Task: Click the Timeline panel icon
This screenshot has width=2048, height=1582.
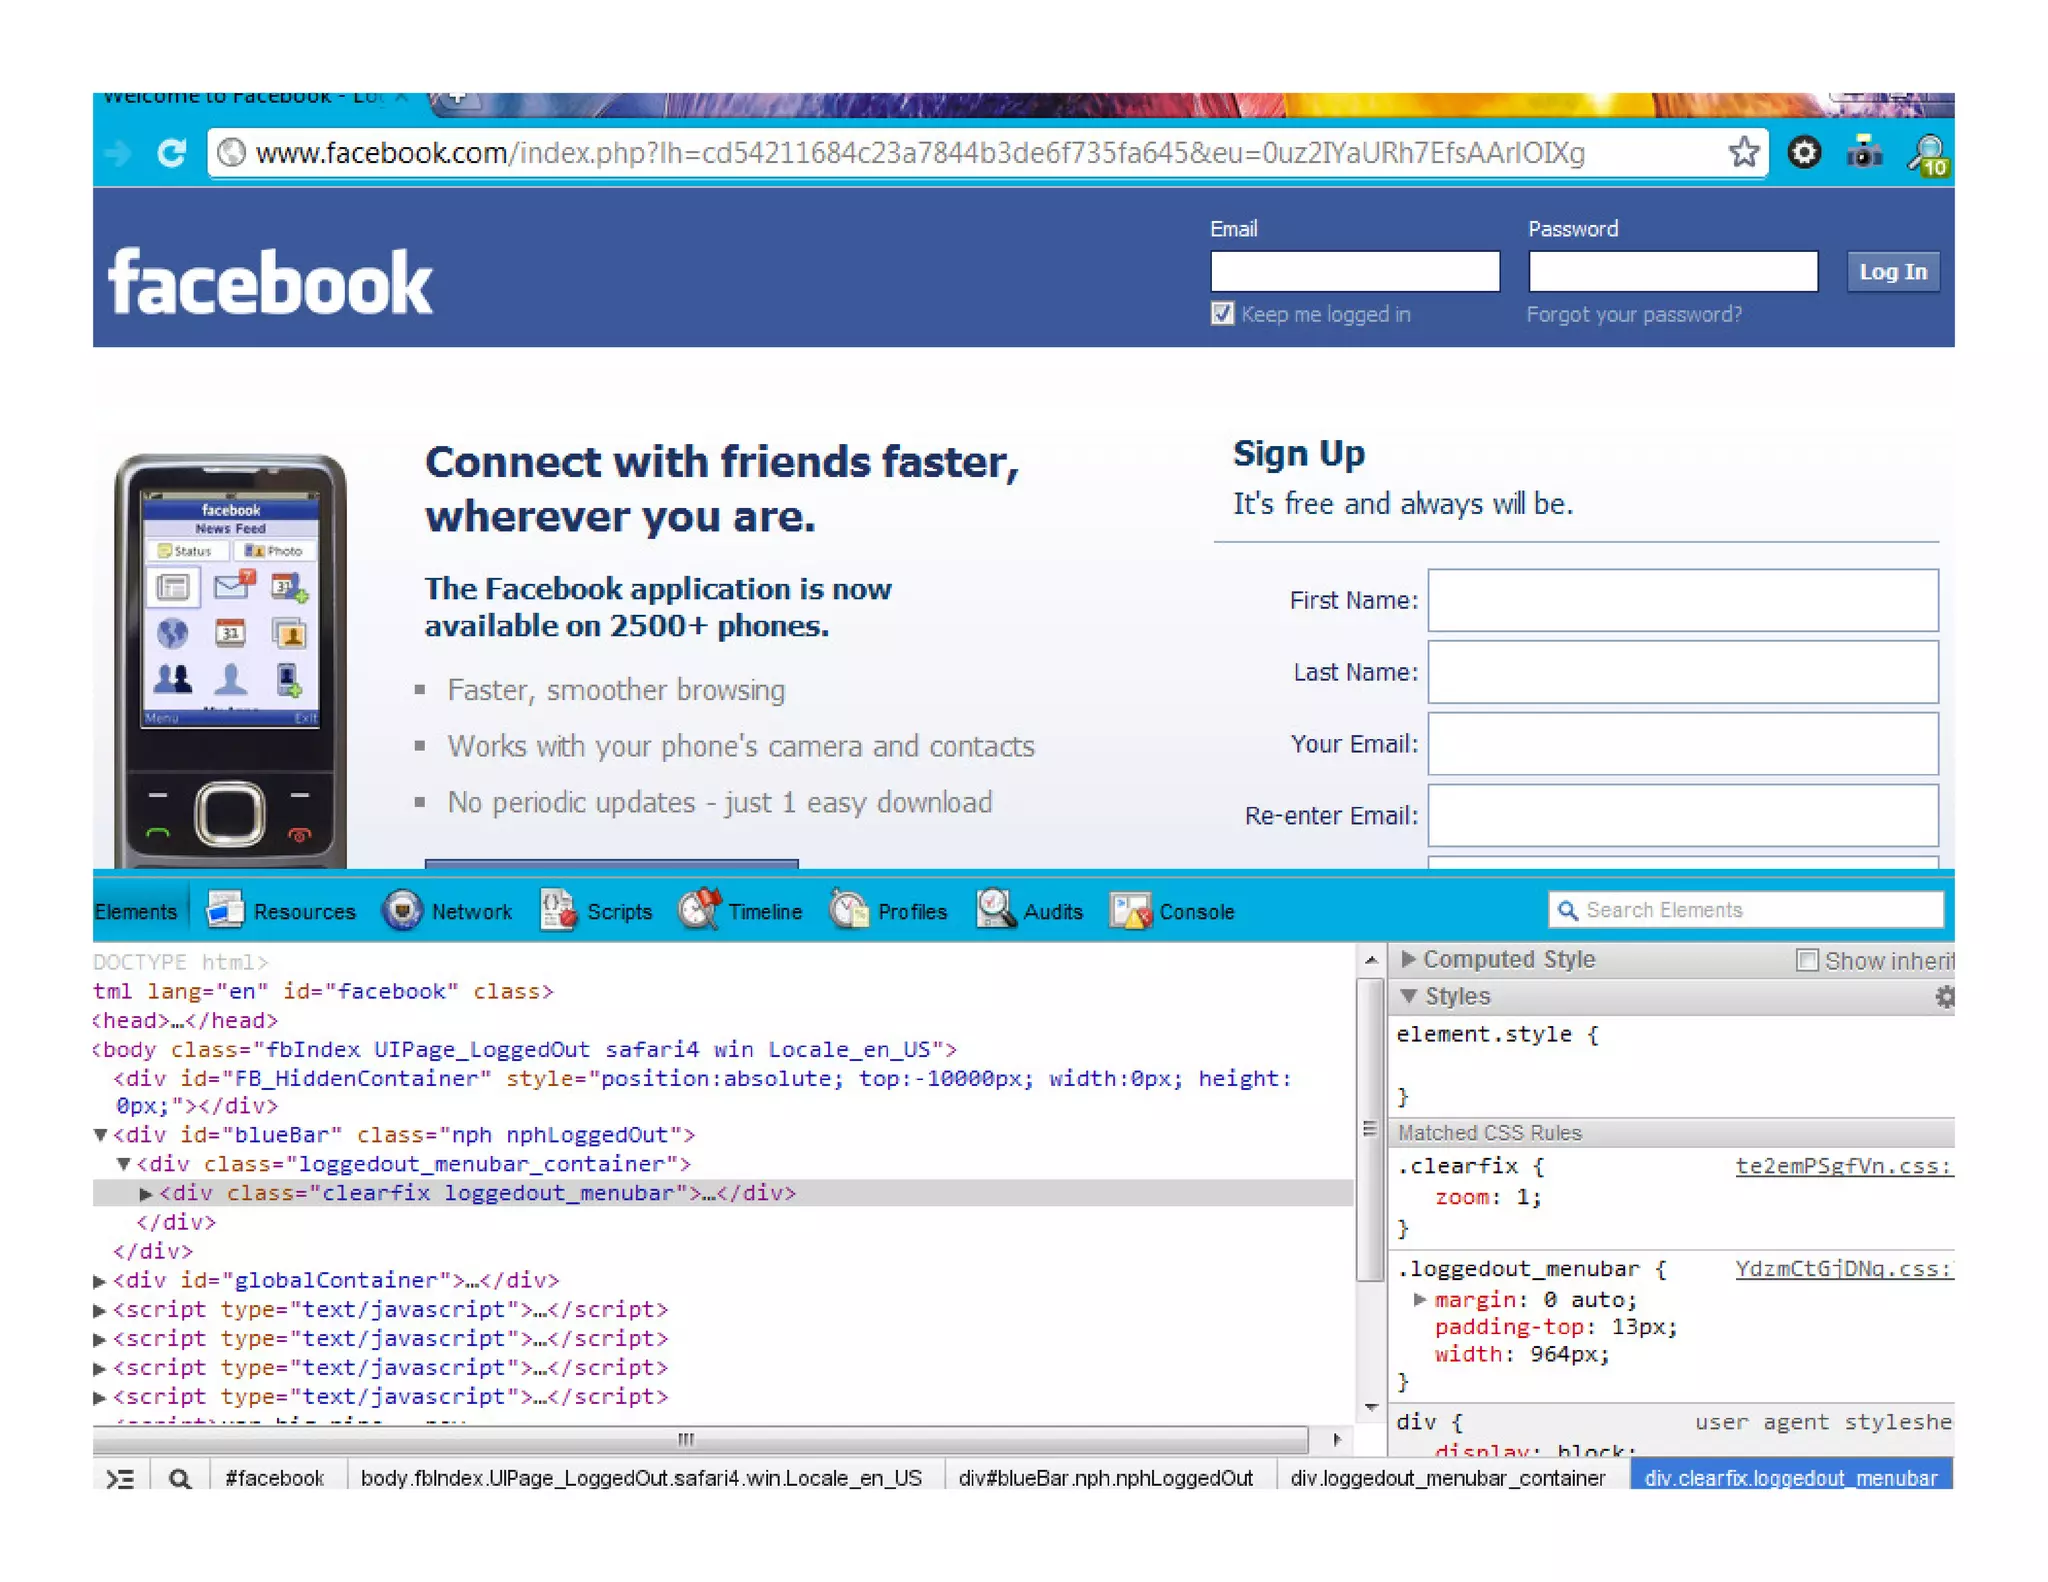Action: (x=699, y=908)
